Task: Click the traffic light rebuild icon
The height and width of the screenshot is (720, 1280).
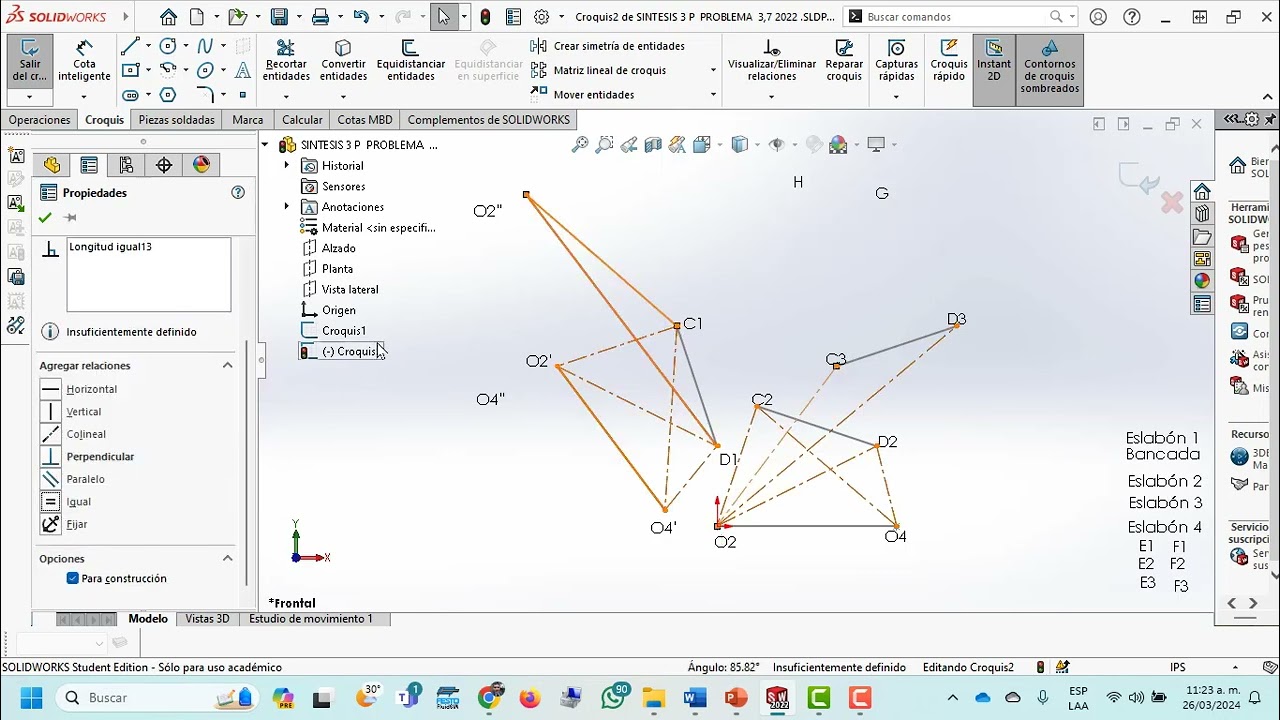Action: [x=485, y=17]
